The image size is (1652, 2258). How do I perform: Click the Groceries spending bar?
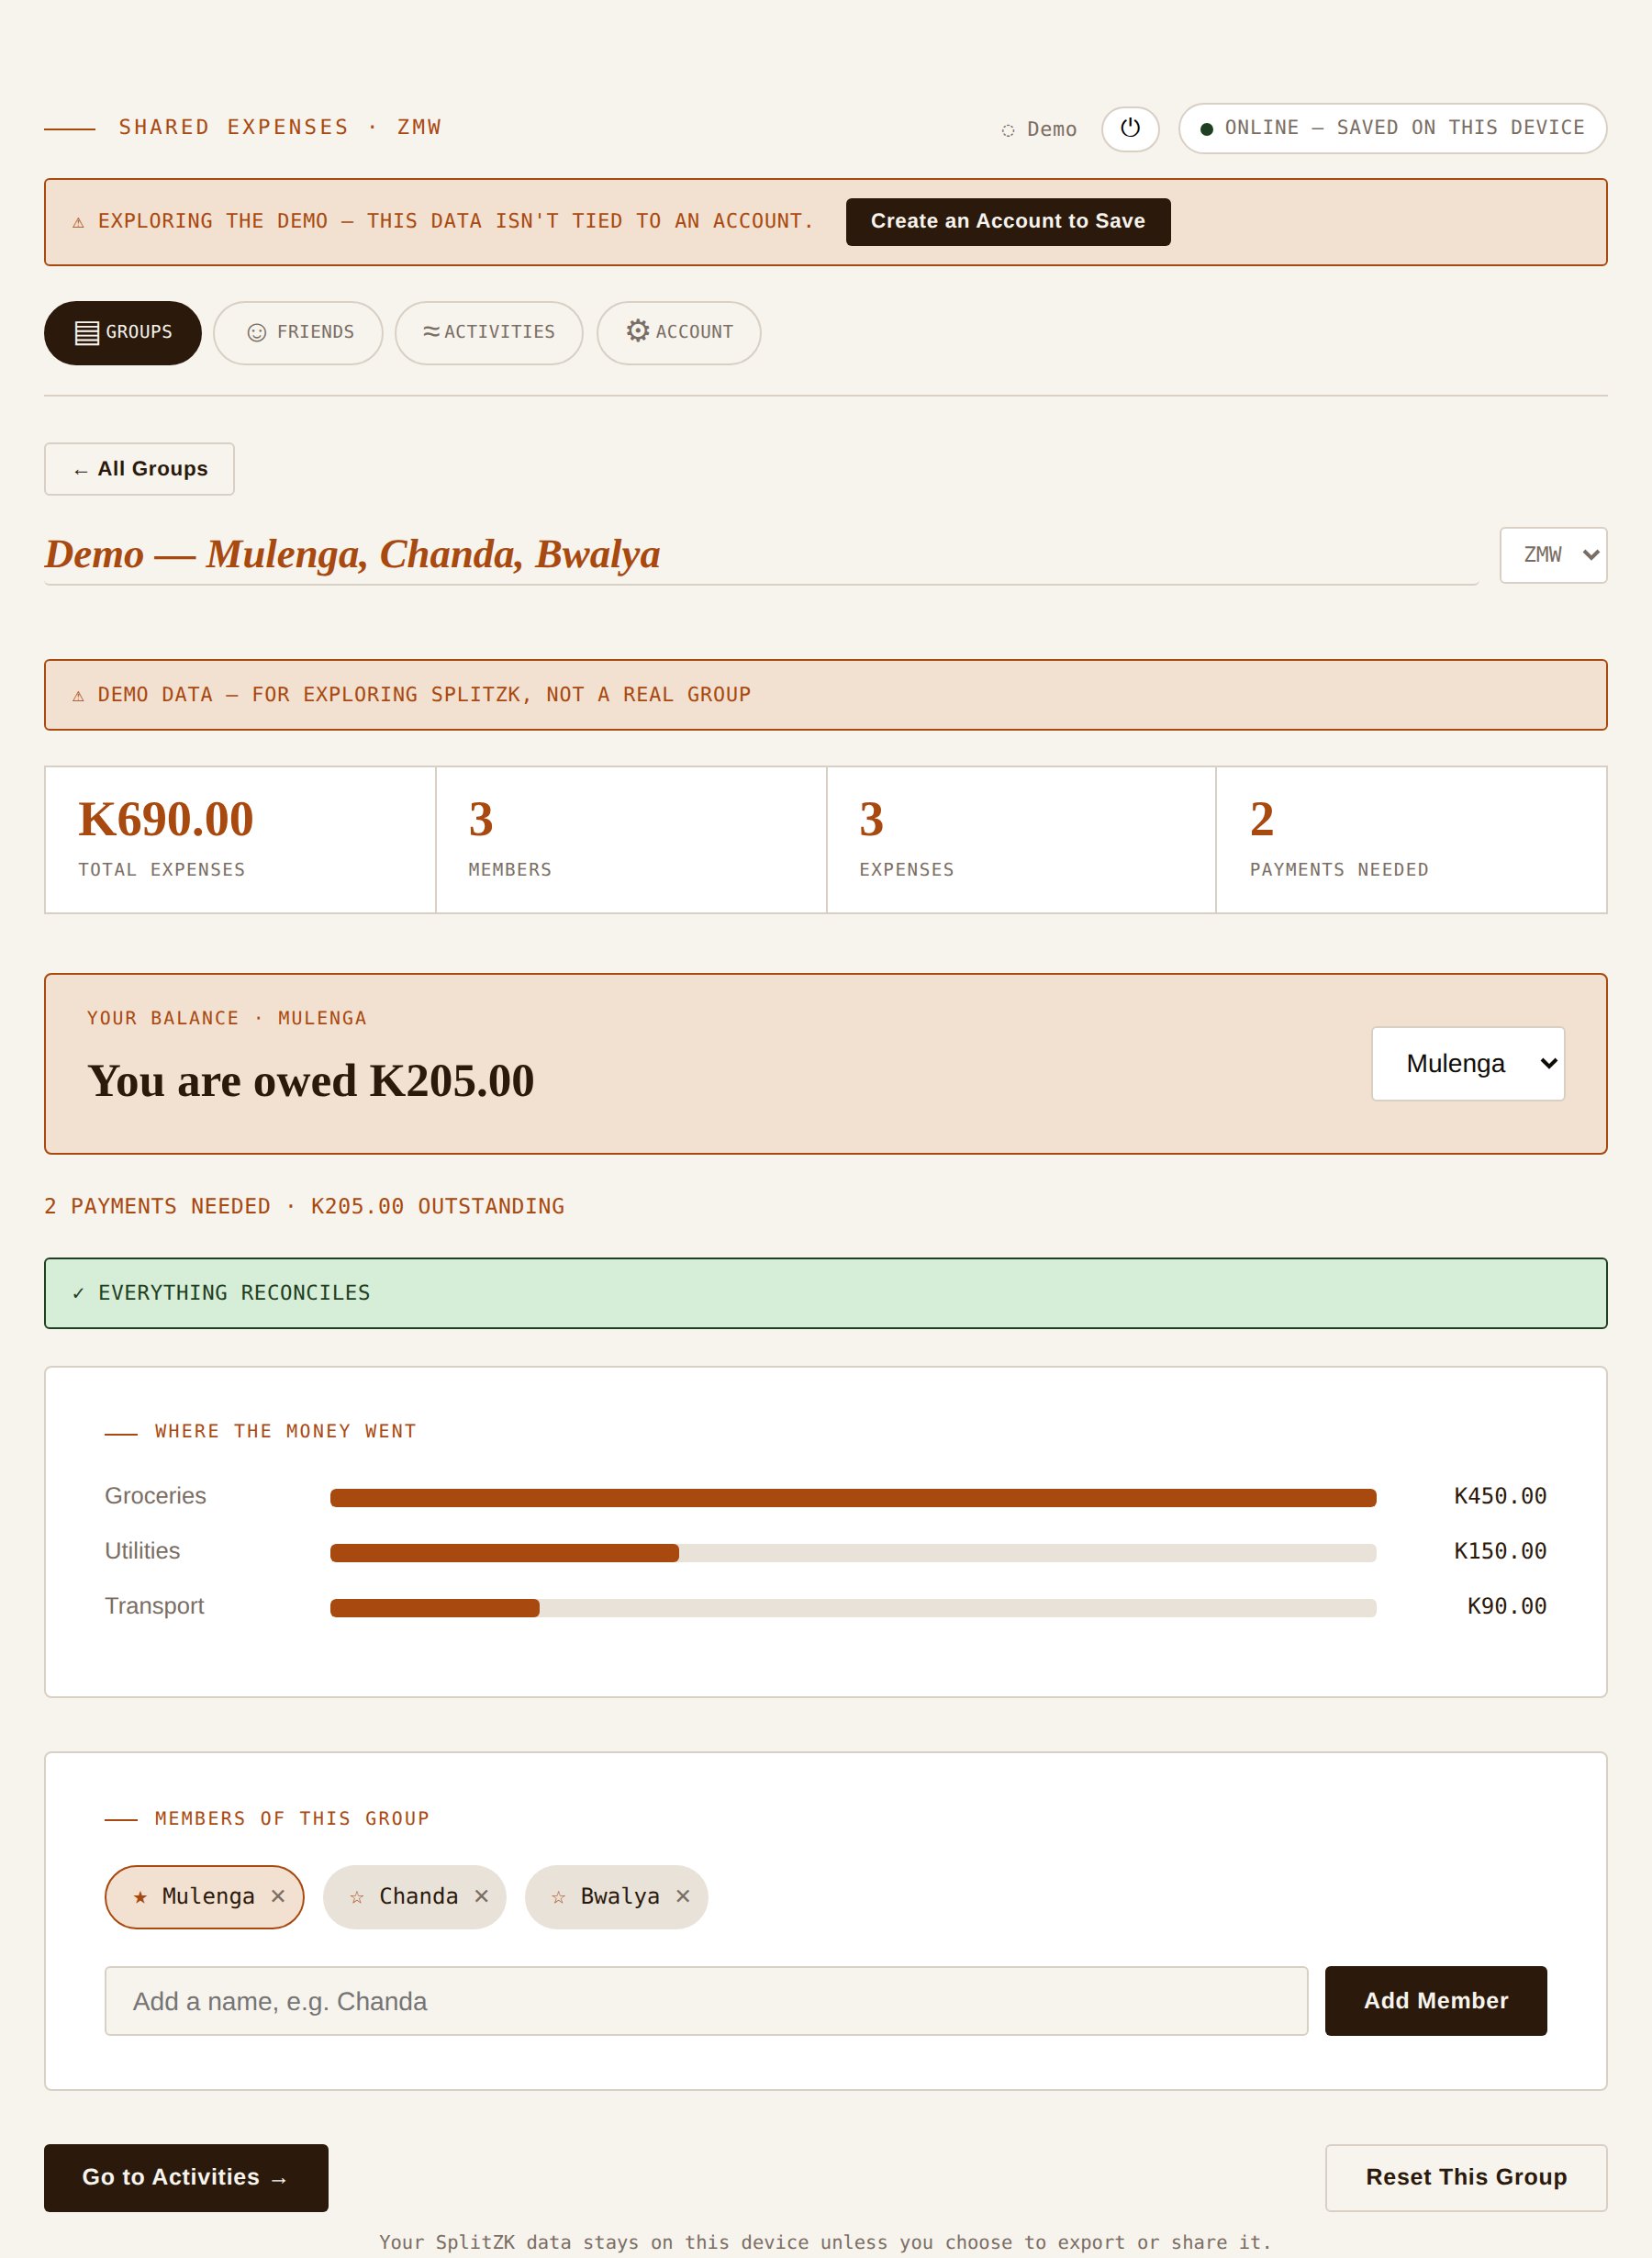[x=853, y=1498]
